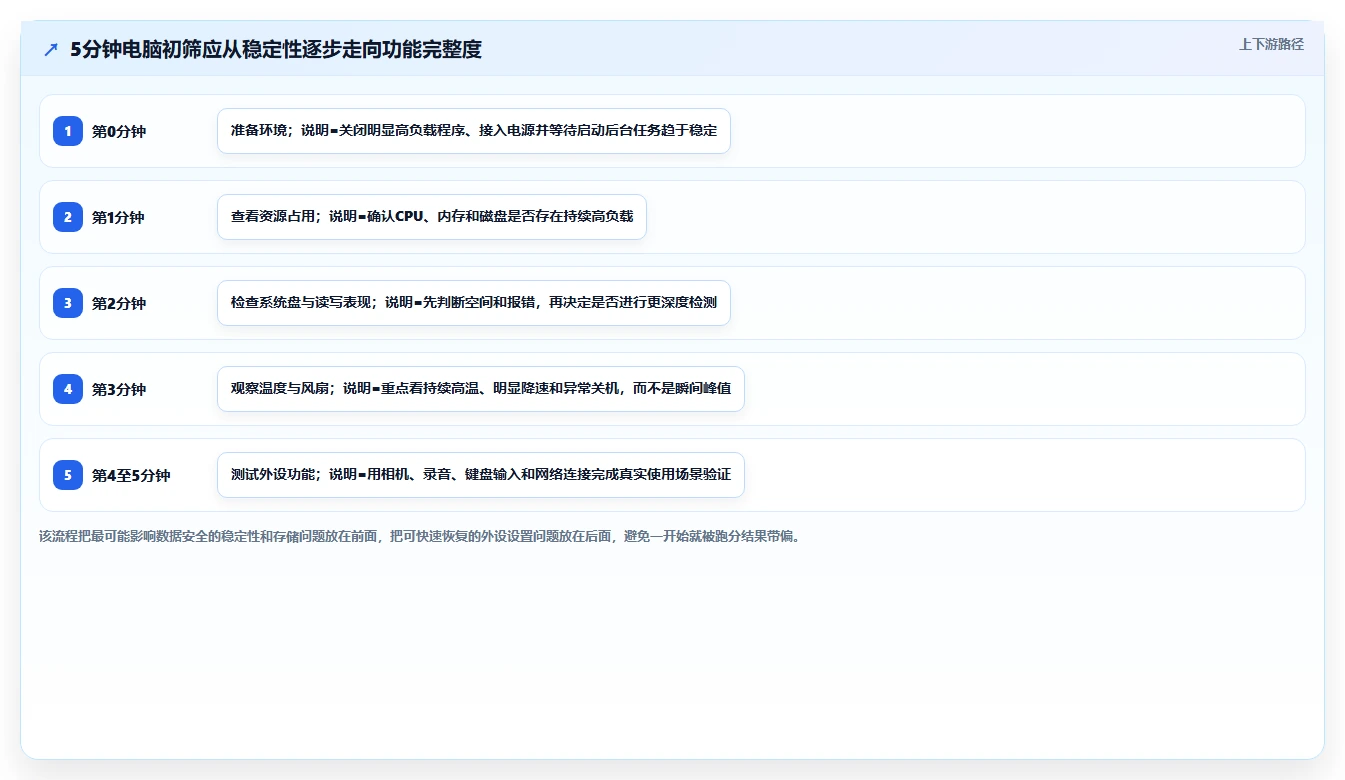Click the footer note starting with 该流程把最可能影响
Screen dimensions: 1345x780
tap(421, 536)
